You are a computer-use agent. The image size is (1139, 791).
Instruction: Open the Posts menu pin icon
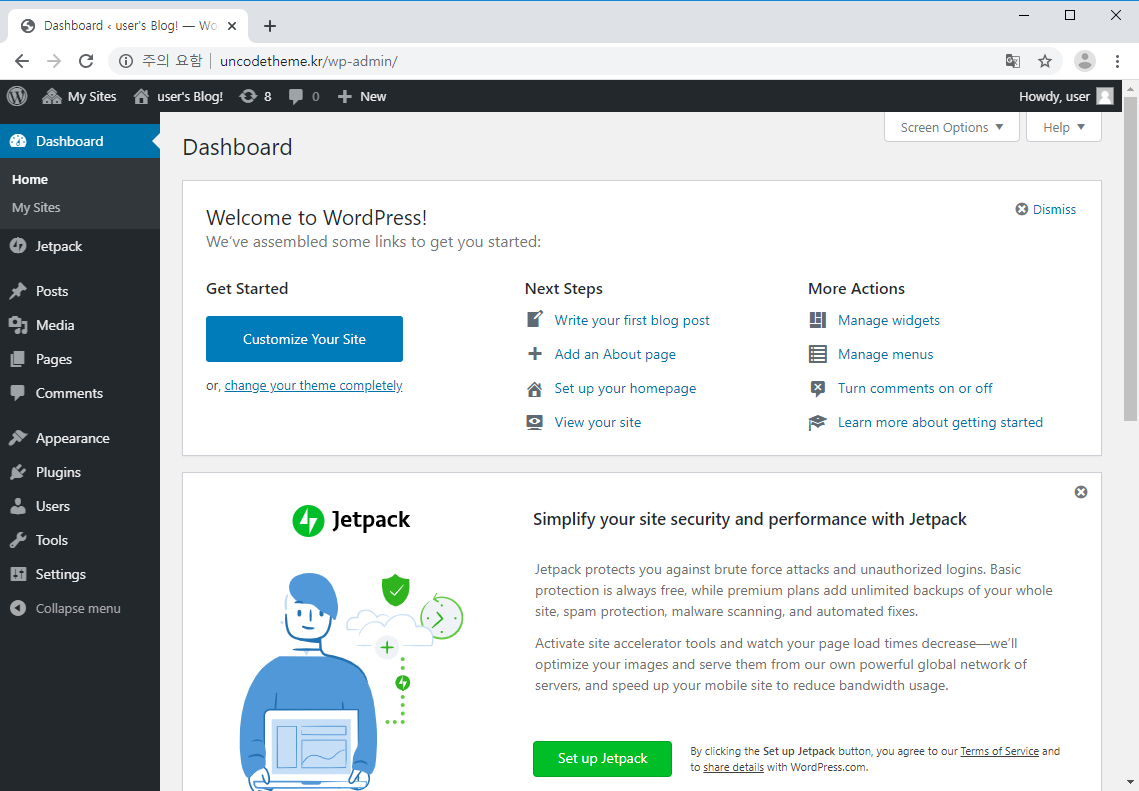[18, 291]
